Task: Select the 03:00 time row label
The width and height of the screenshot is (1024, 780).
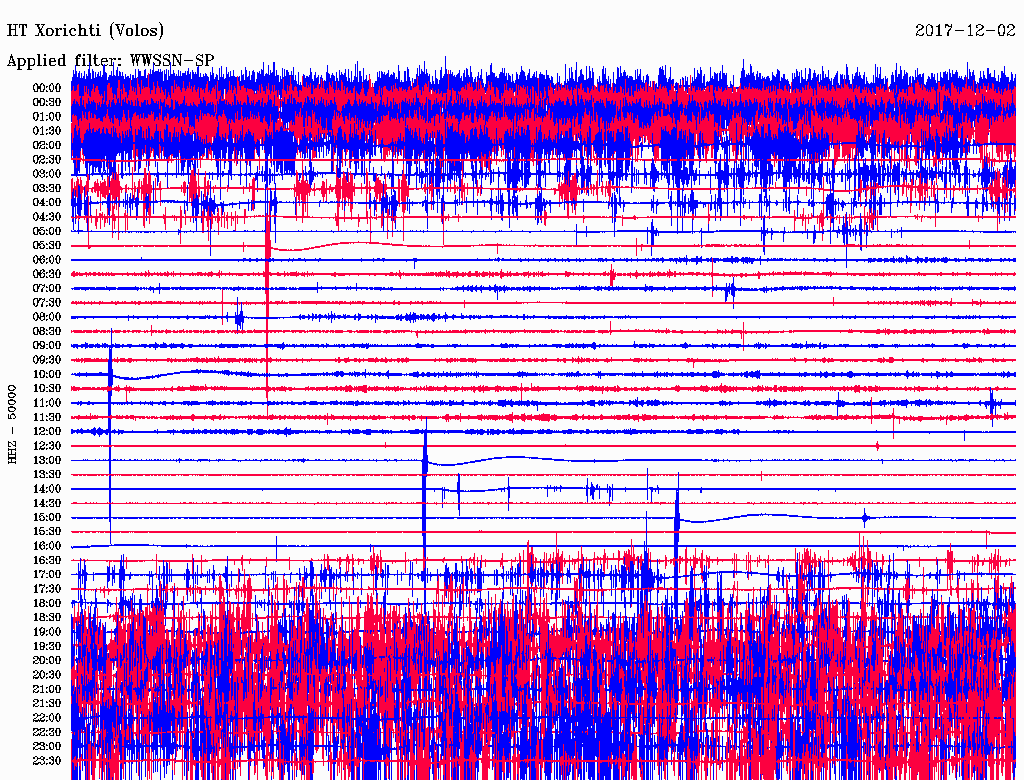Action: tap(47, 174)
